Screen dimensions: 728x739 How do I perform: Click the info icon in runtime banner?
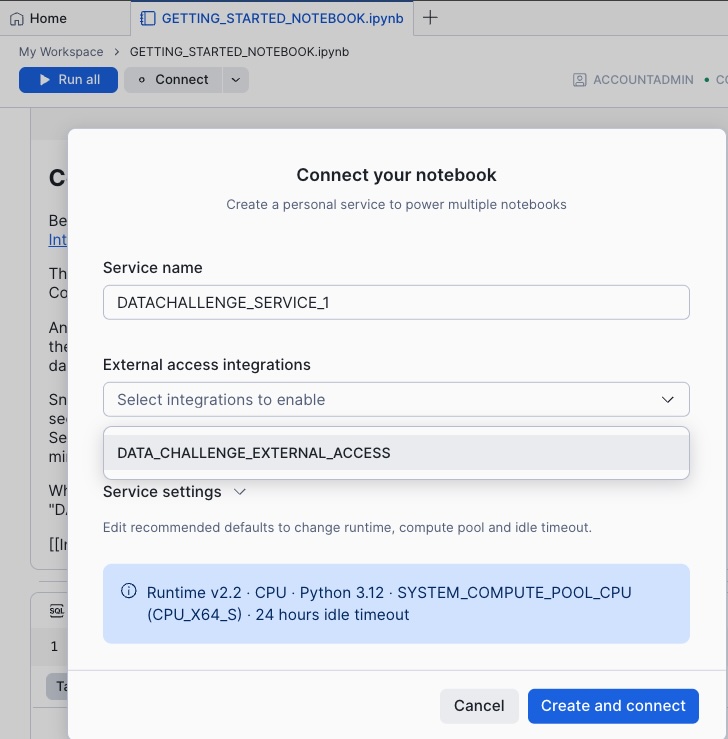pos(128,591)
